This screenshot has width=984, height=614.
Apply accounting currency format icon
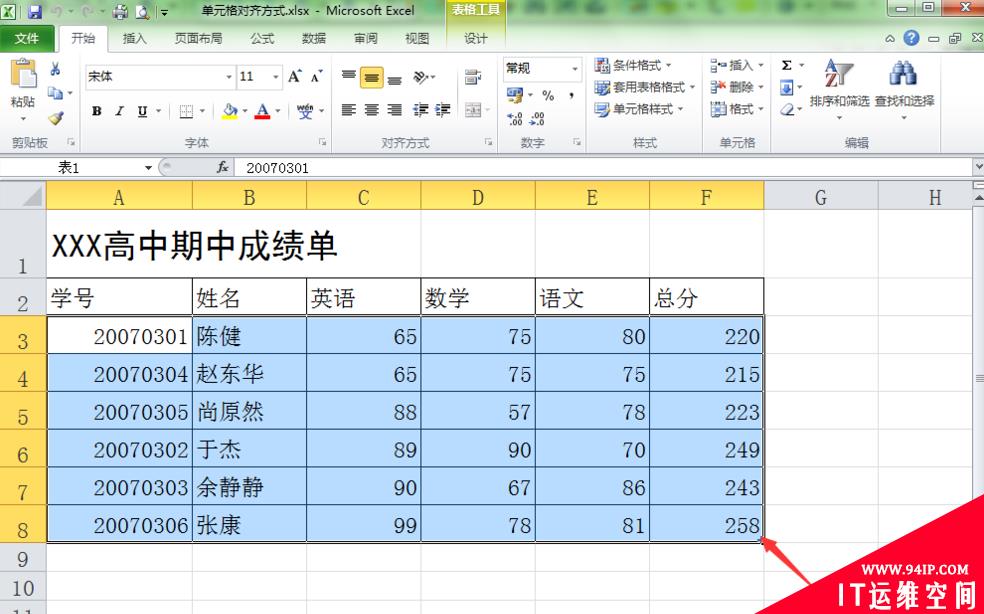point(515,95)
